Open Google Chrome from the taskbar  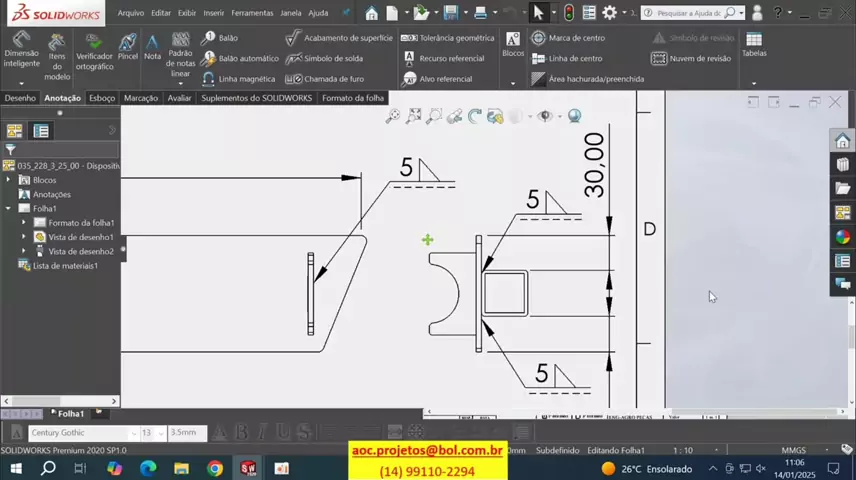(215, 468)
